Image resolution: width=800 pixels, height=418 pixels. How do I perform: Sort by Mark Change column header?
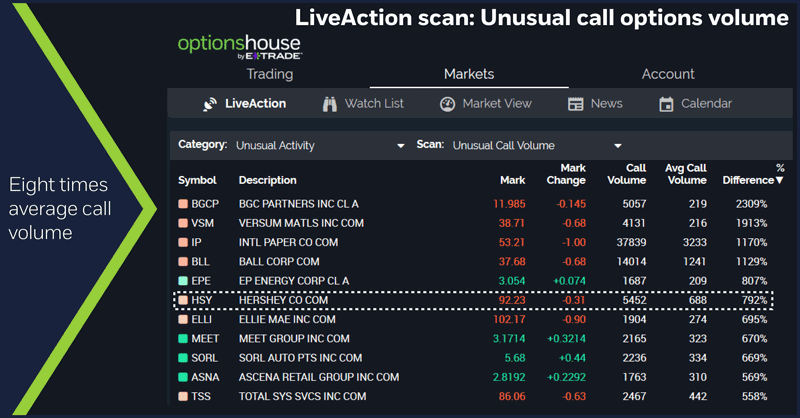pos(572,174)
